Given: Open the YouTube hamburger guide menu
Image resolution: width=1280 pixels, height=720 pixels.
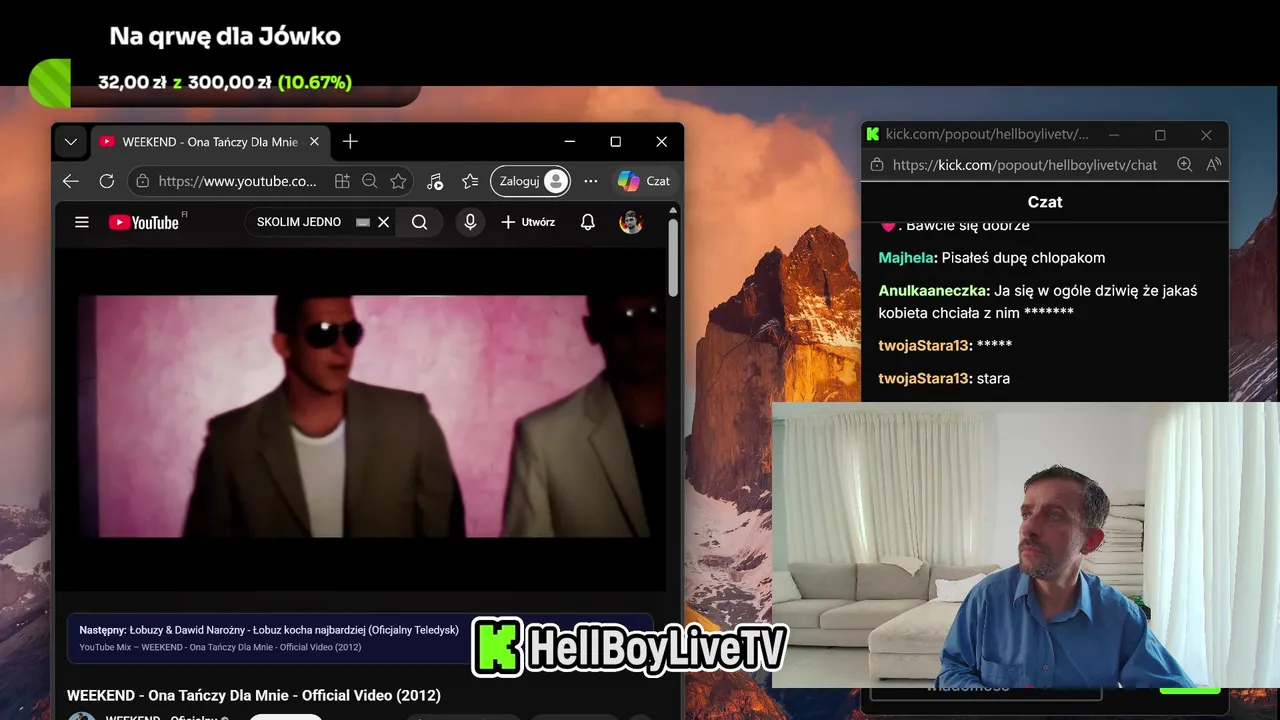Looking at the screenshot, I should pyautogui.click(x=82, y=222).
